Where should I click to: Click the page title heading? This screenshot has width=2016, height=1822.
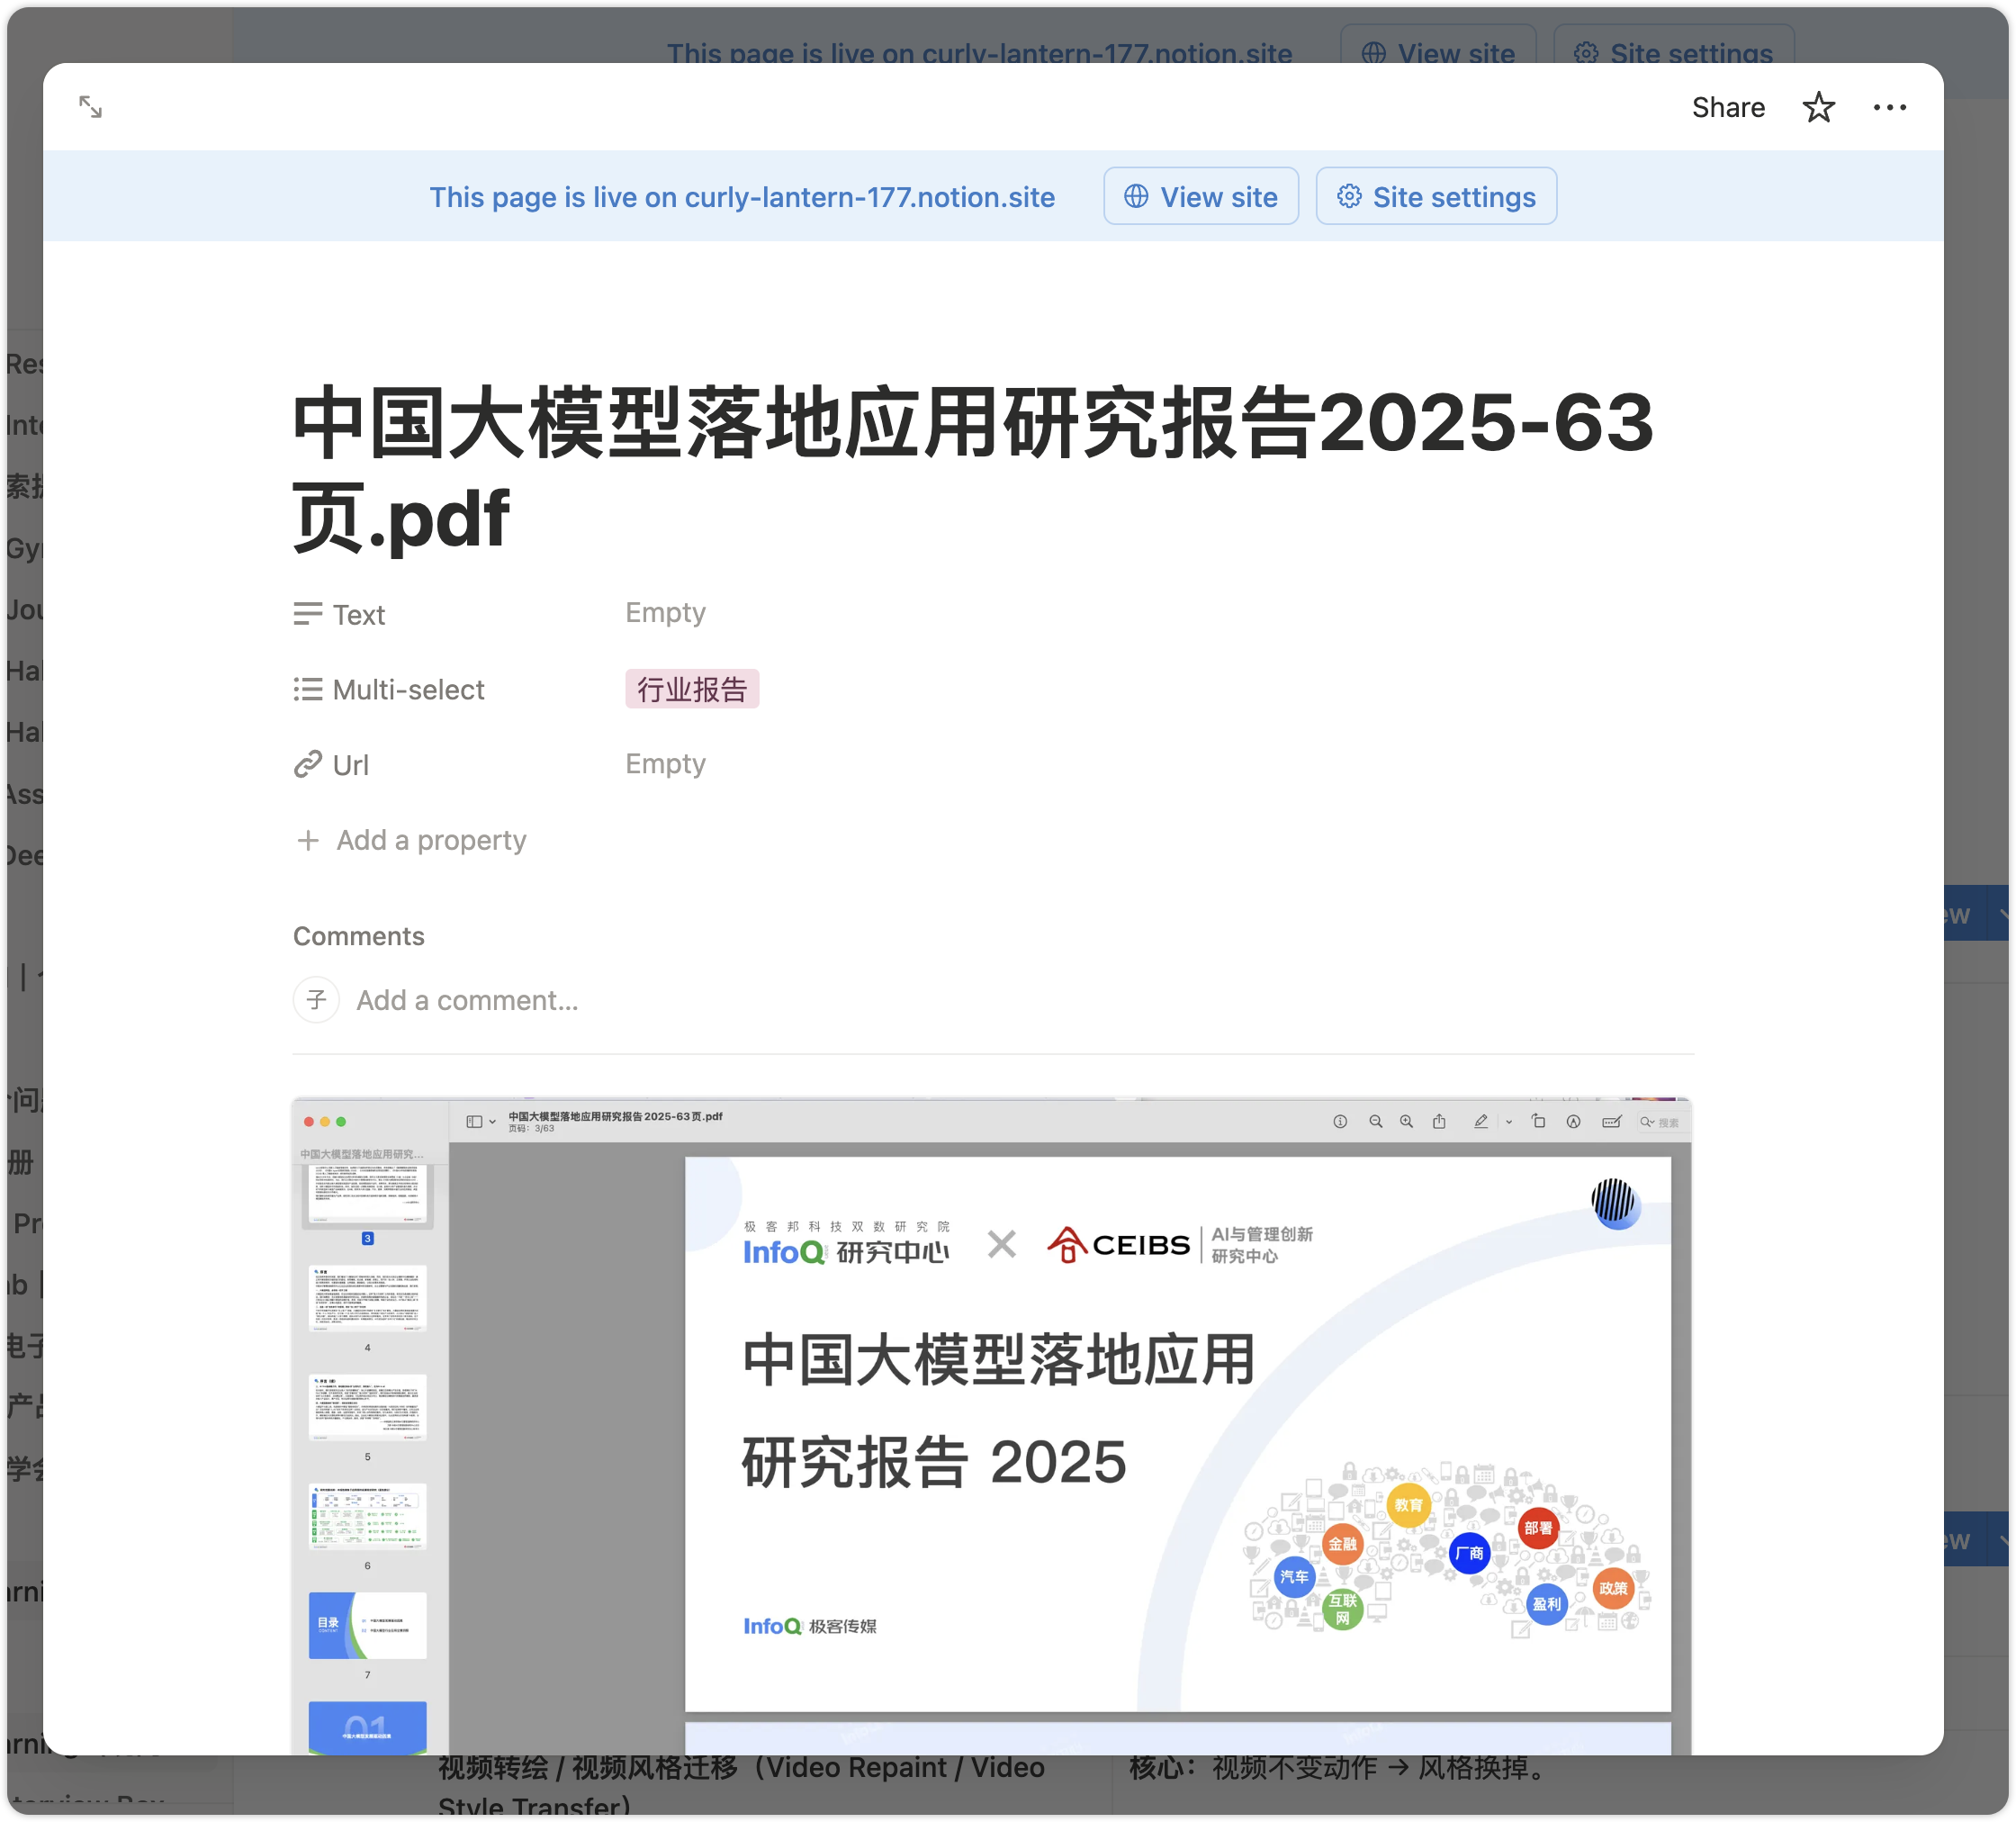coord(972,470)
